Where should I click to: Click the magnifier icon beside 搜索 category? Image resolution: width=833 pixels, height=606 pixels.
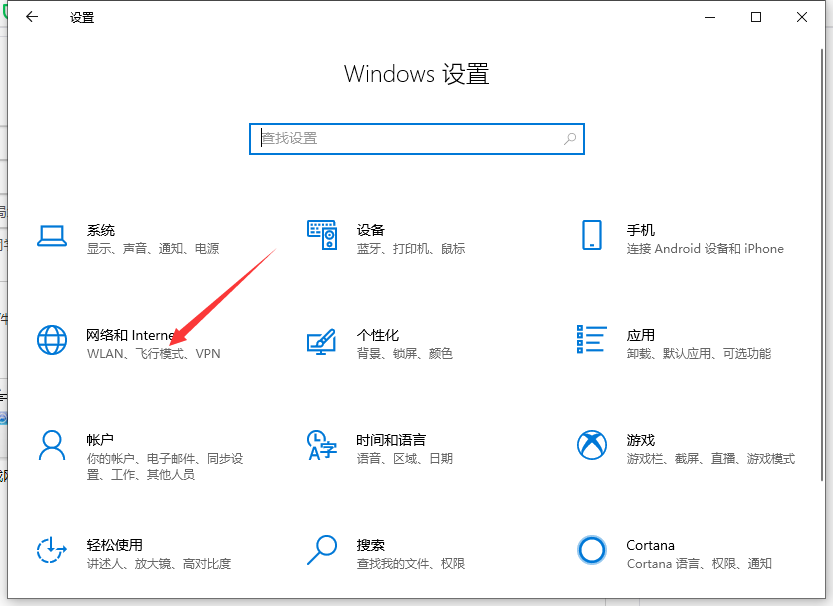point(321,550)
